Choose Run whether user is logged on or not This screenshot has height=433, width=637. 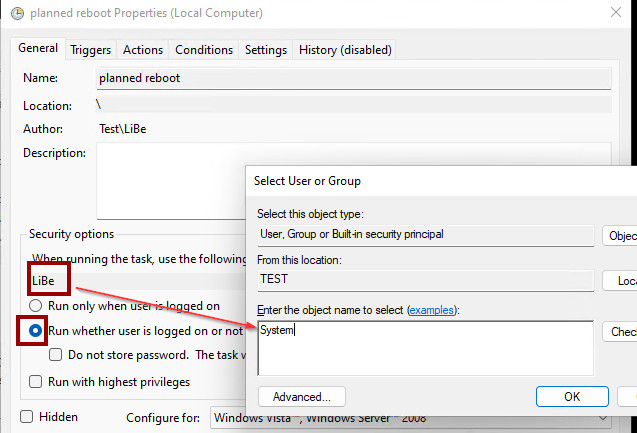tap(37, 330)
